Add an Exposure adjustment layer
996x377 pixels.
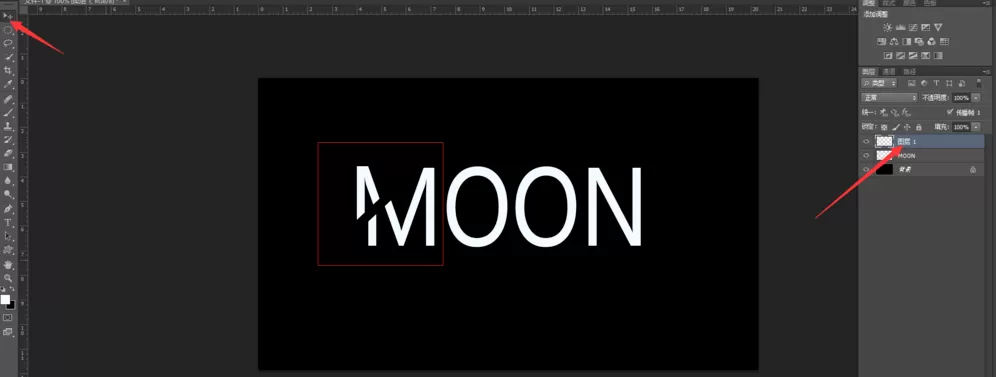[925, 28]
